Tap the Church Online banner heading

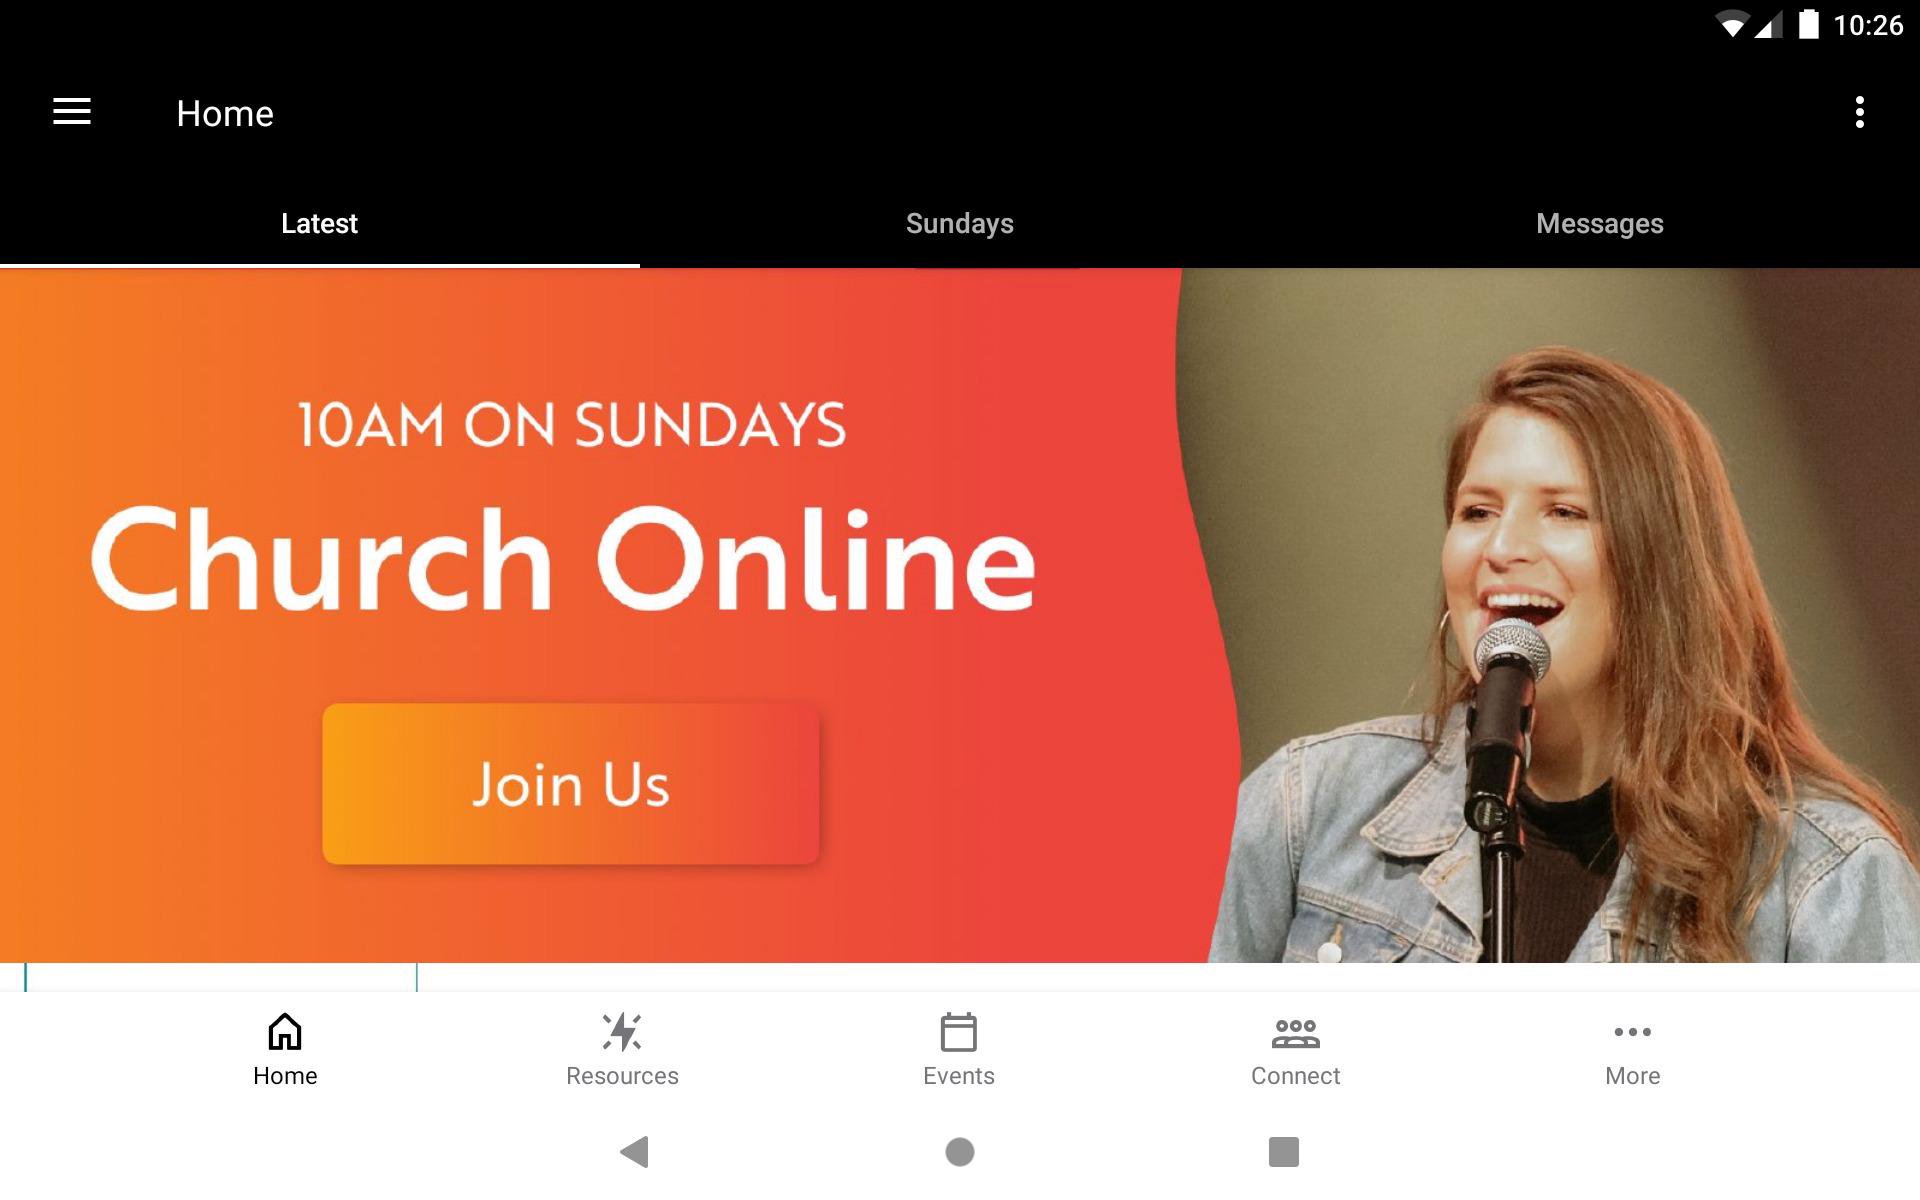[563, 559]
